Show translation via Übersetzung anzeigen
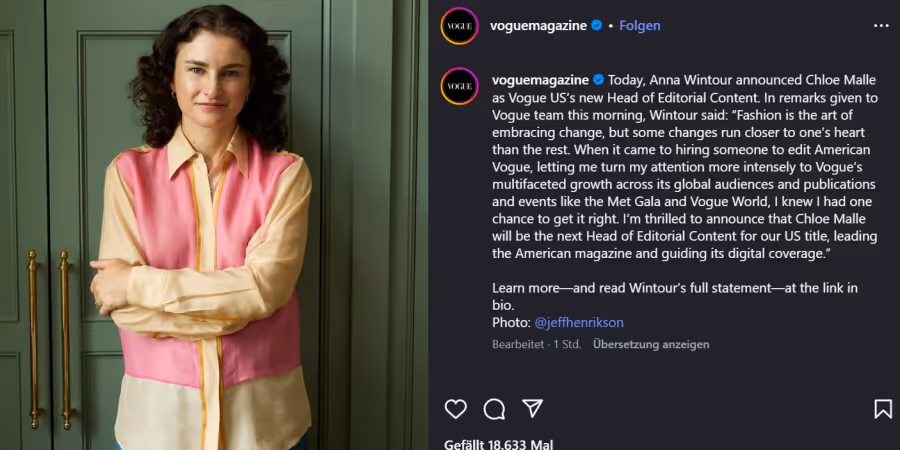This screenshot has width=900, height=450. click(x=651, y=344)
